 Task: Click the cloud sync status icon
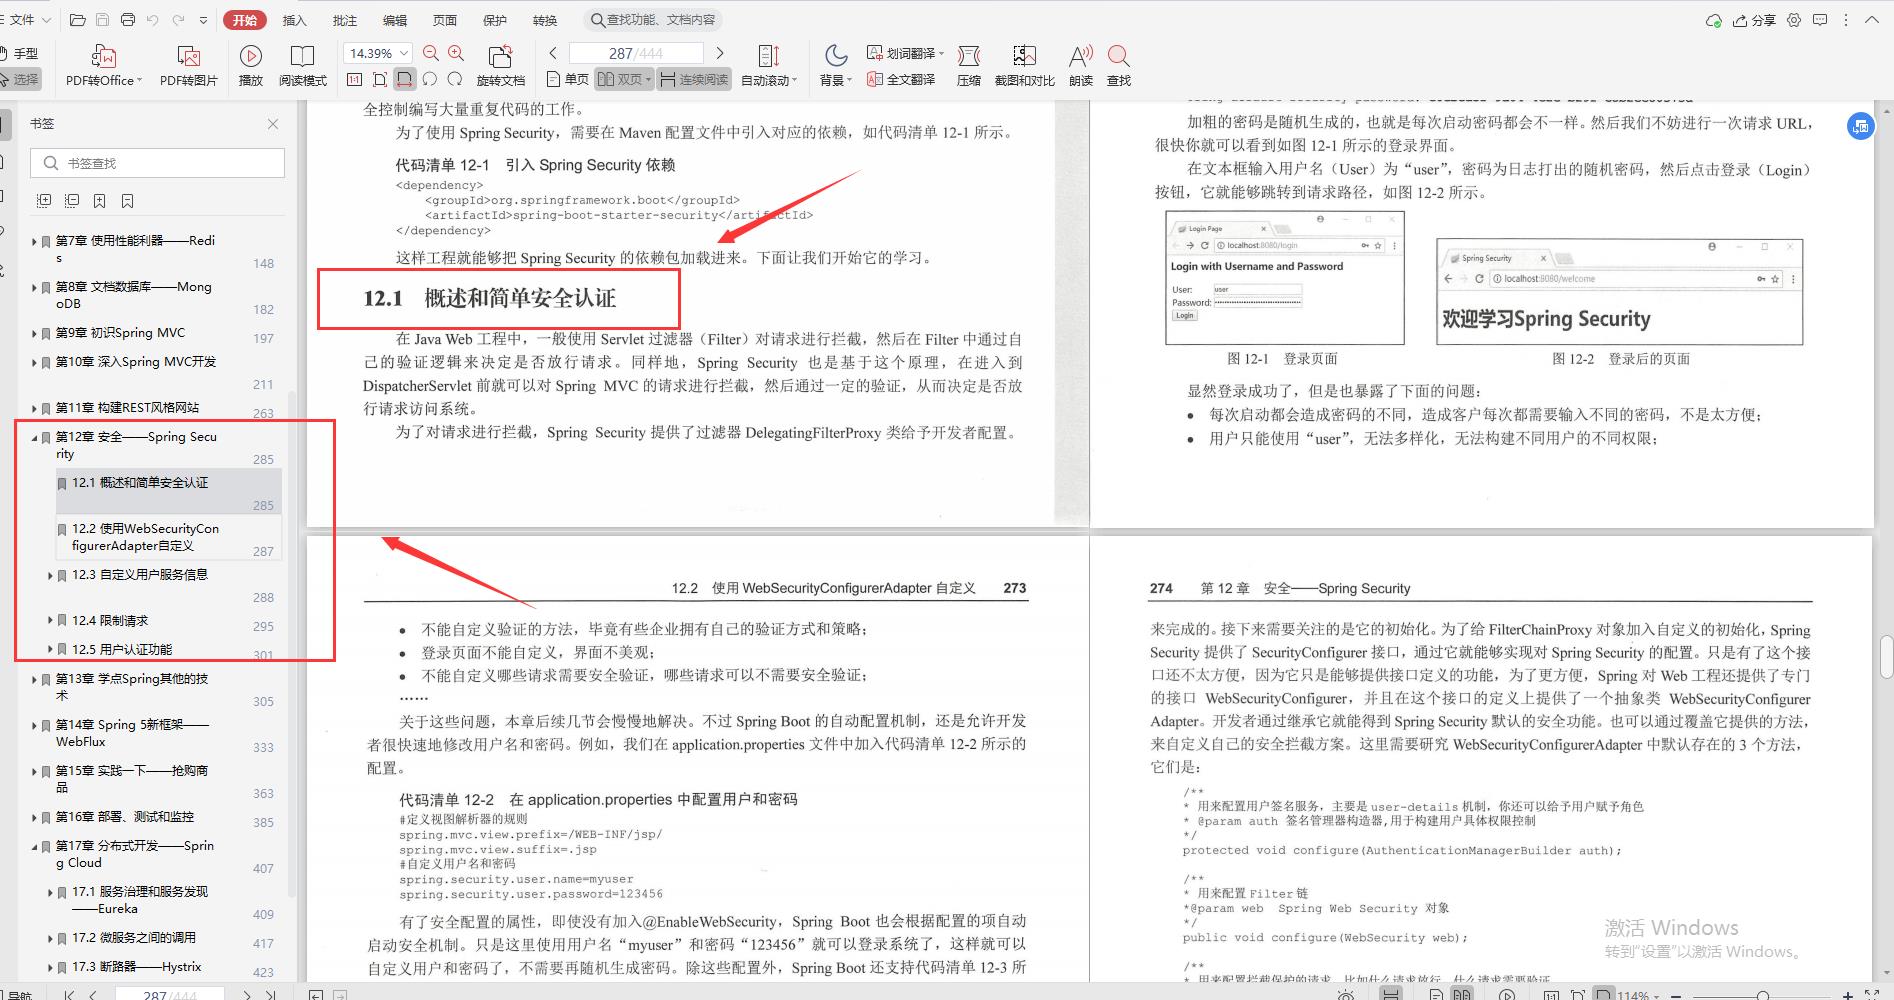1713,20
